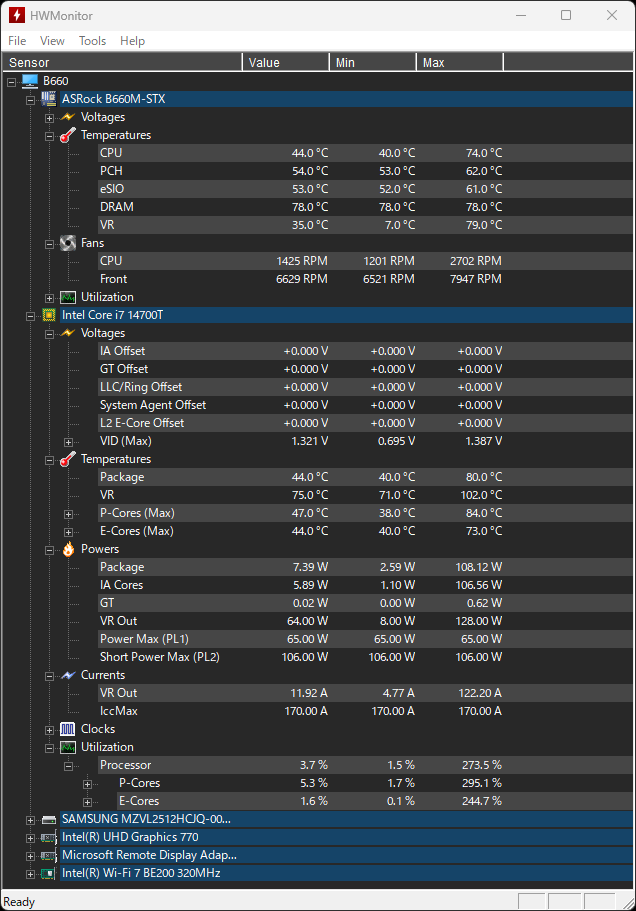Expand the Clocks section
636x911 pixels.
click(x=49, y=730)
